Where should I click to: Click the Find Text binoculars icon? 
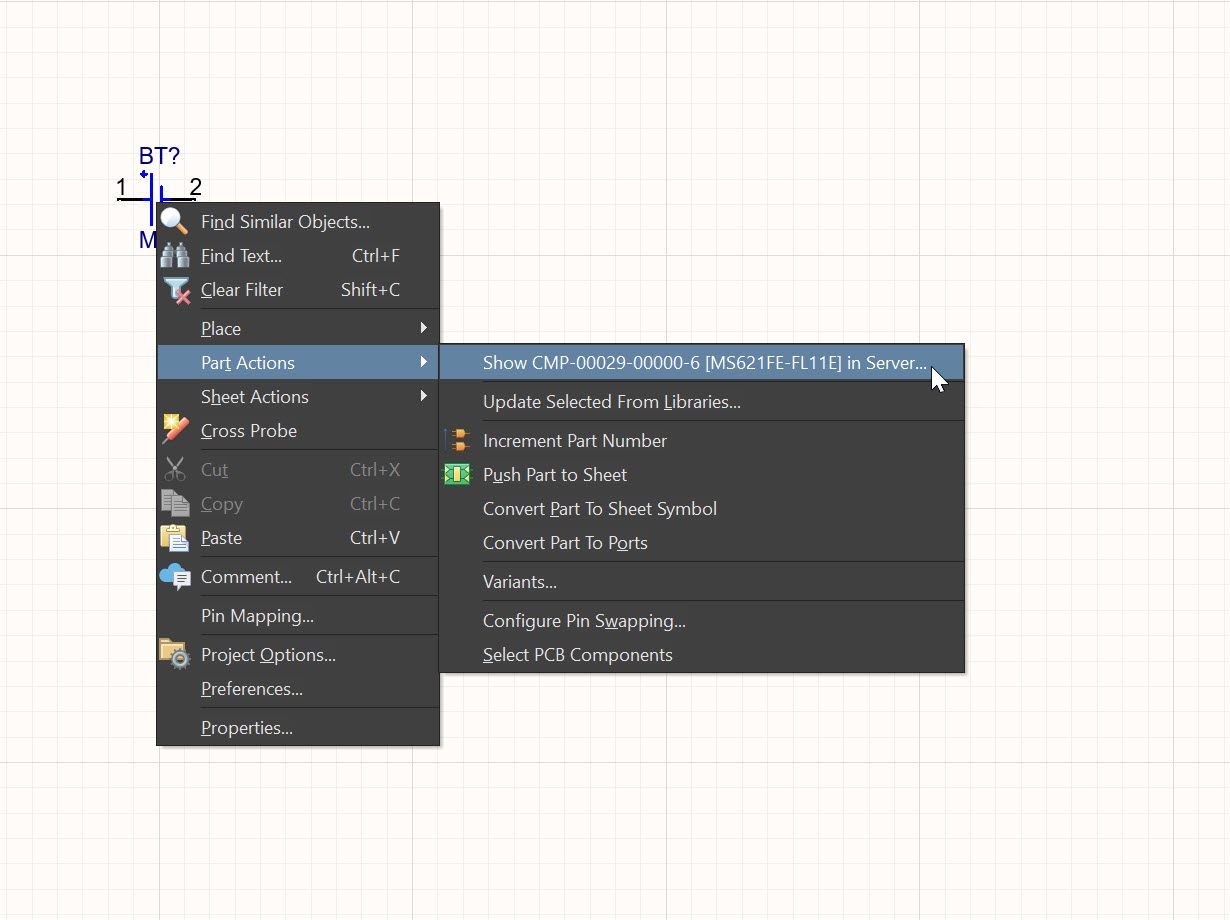pos(175,255)
